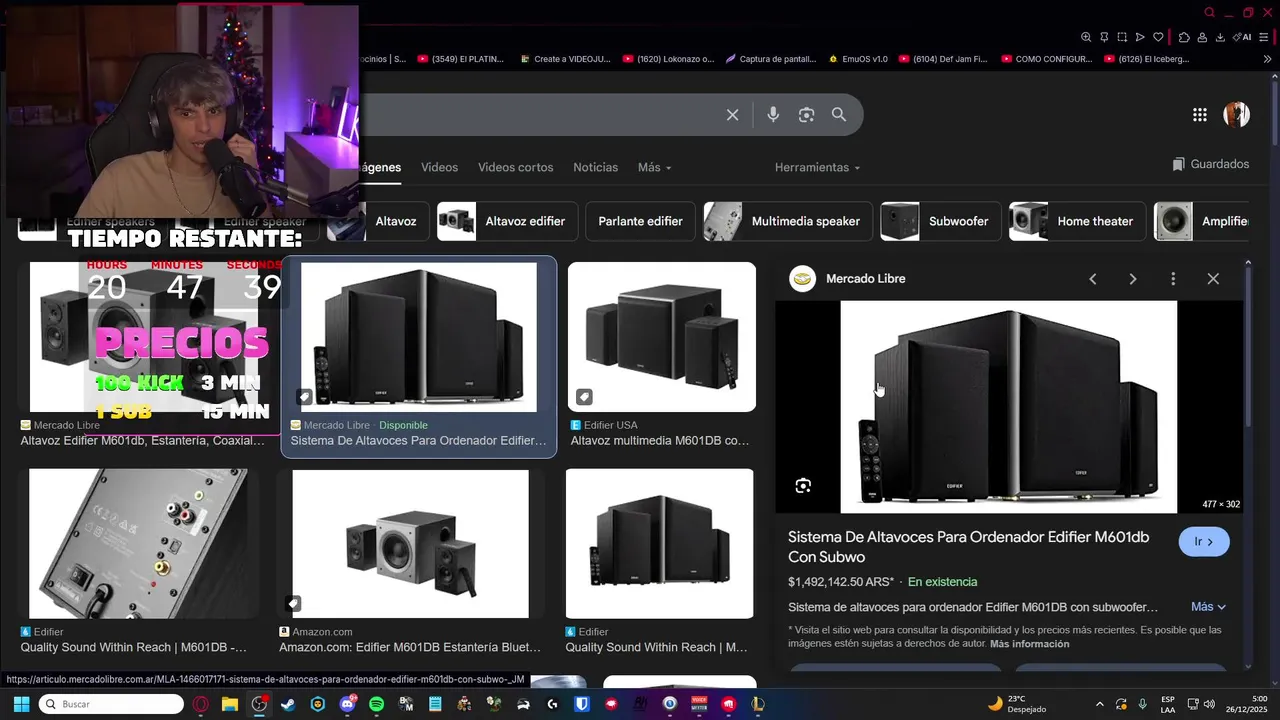The height and width of the screenshot is (720, 1280).
Task: Switch to the Noticias tab
Action: point(595,167)
